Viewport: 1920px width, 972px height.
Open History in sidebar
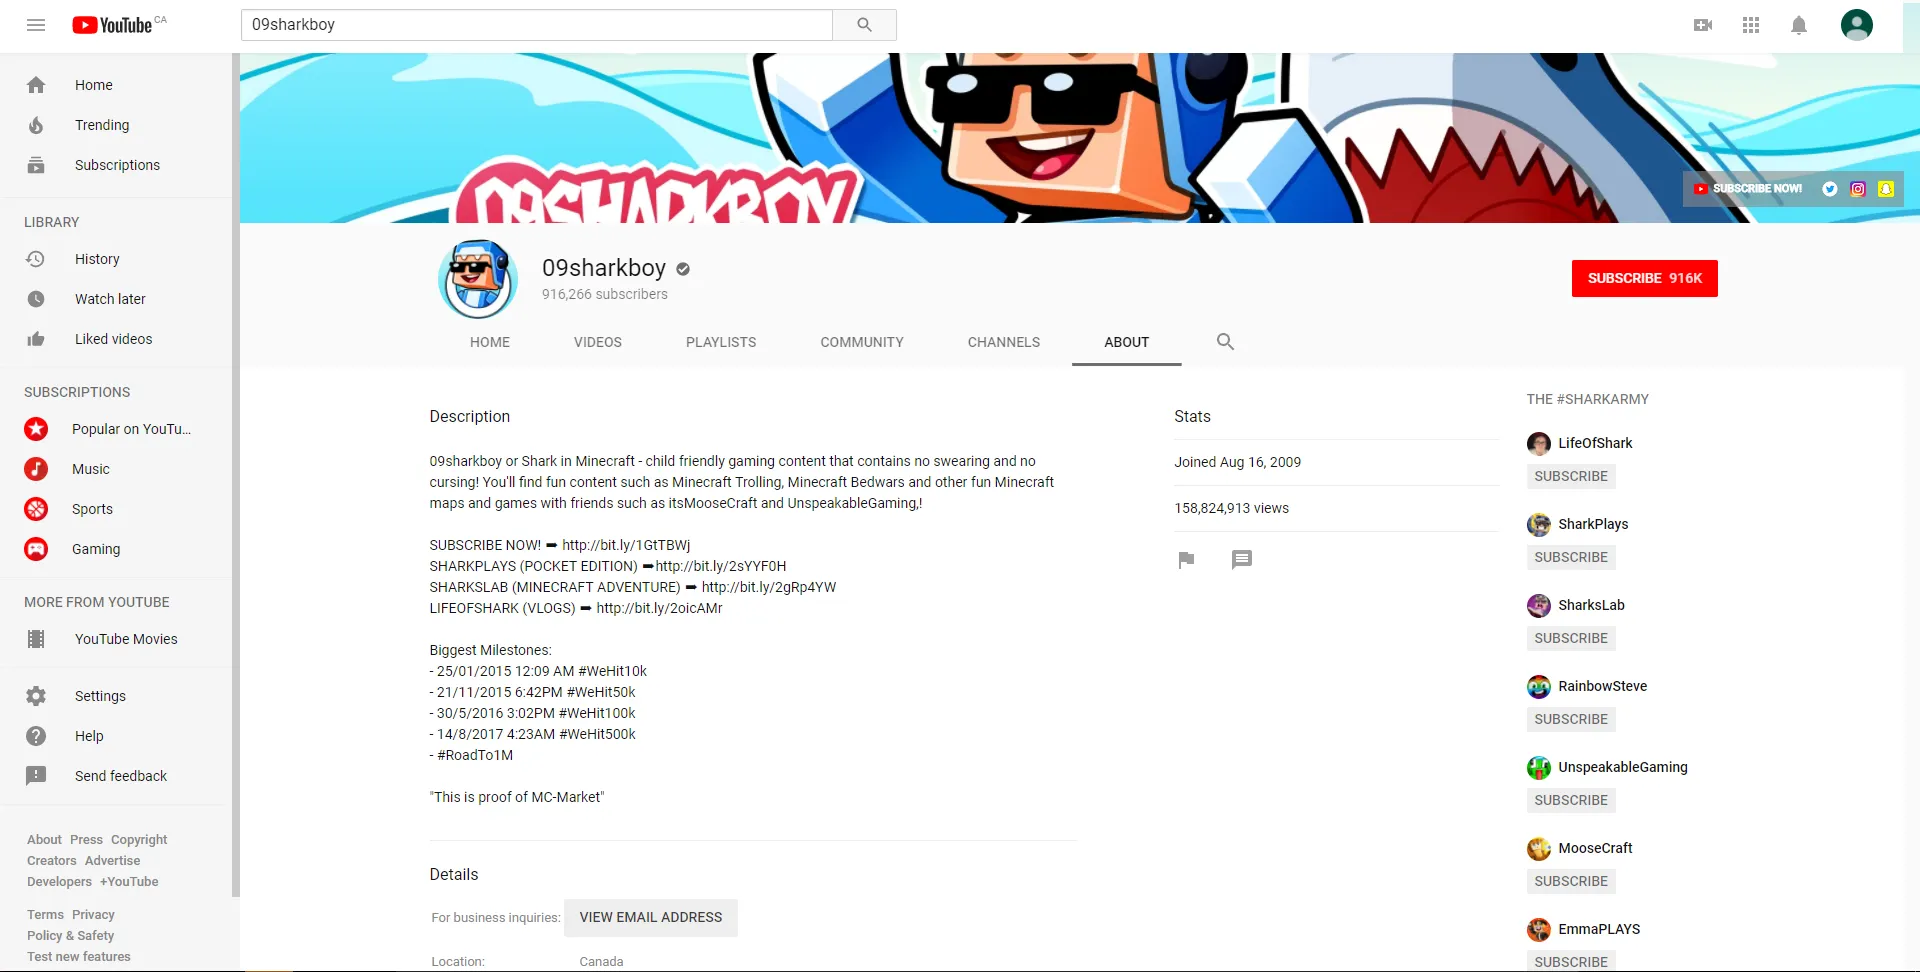point(116,259)
